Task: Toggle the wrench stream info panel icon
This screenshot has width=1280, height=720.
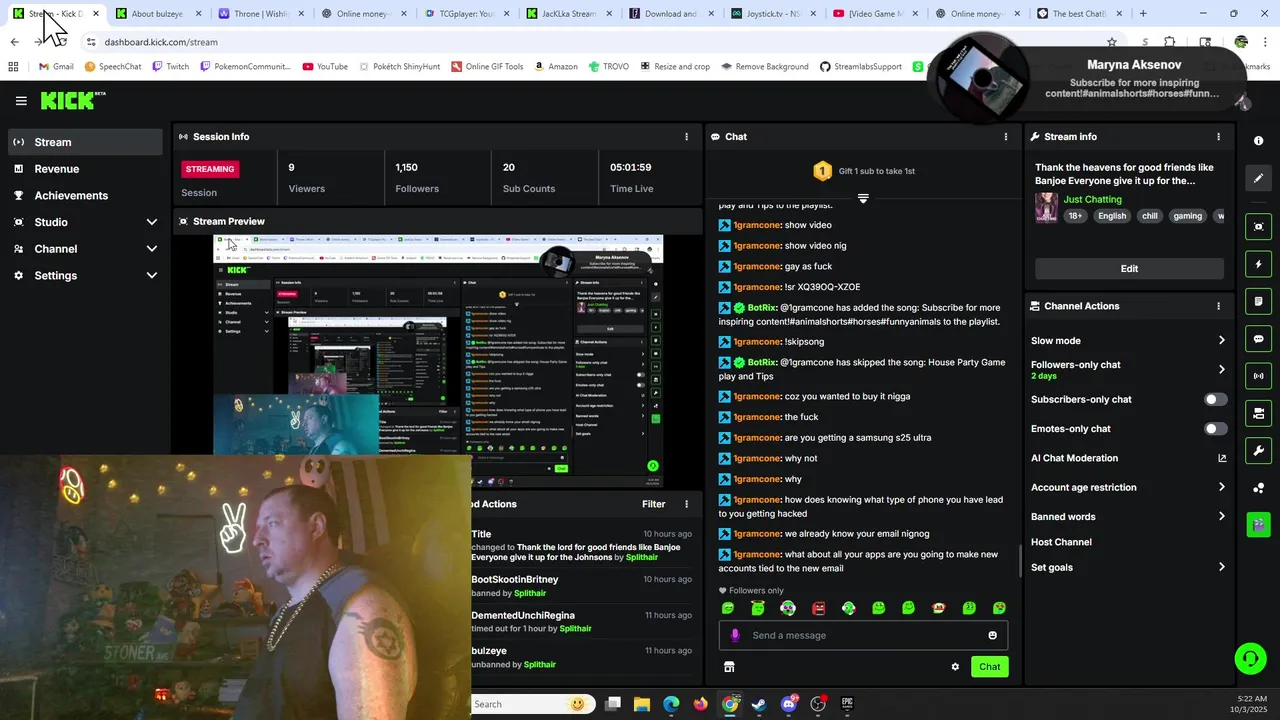Action: tap(1259, 450)
